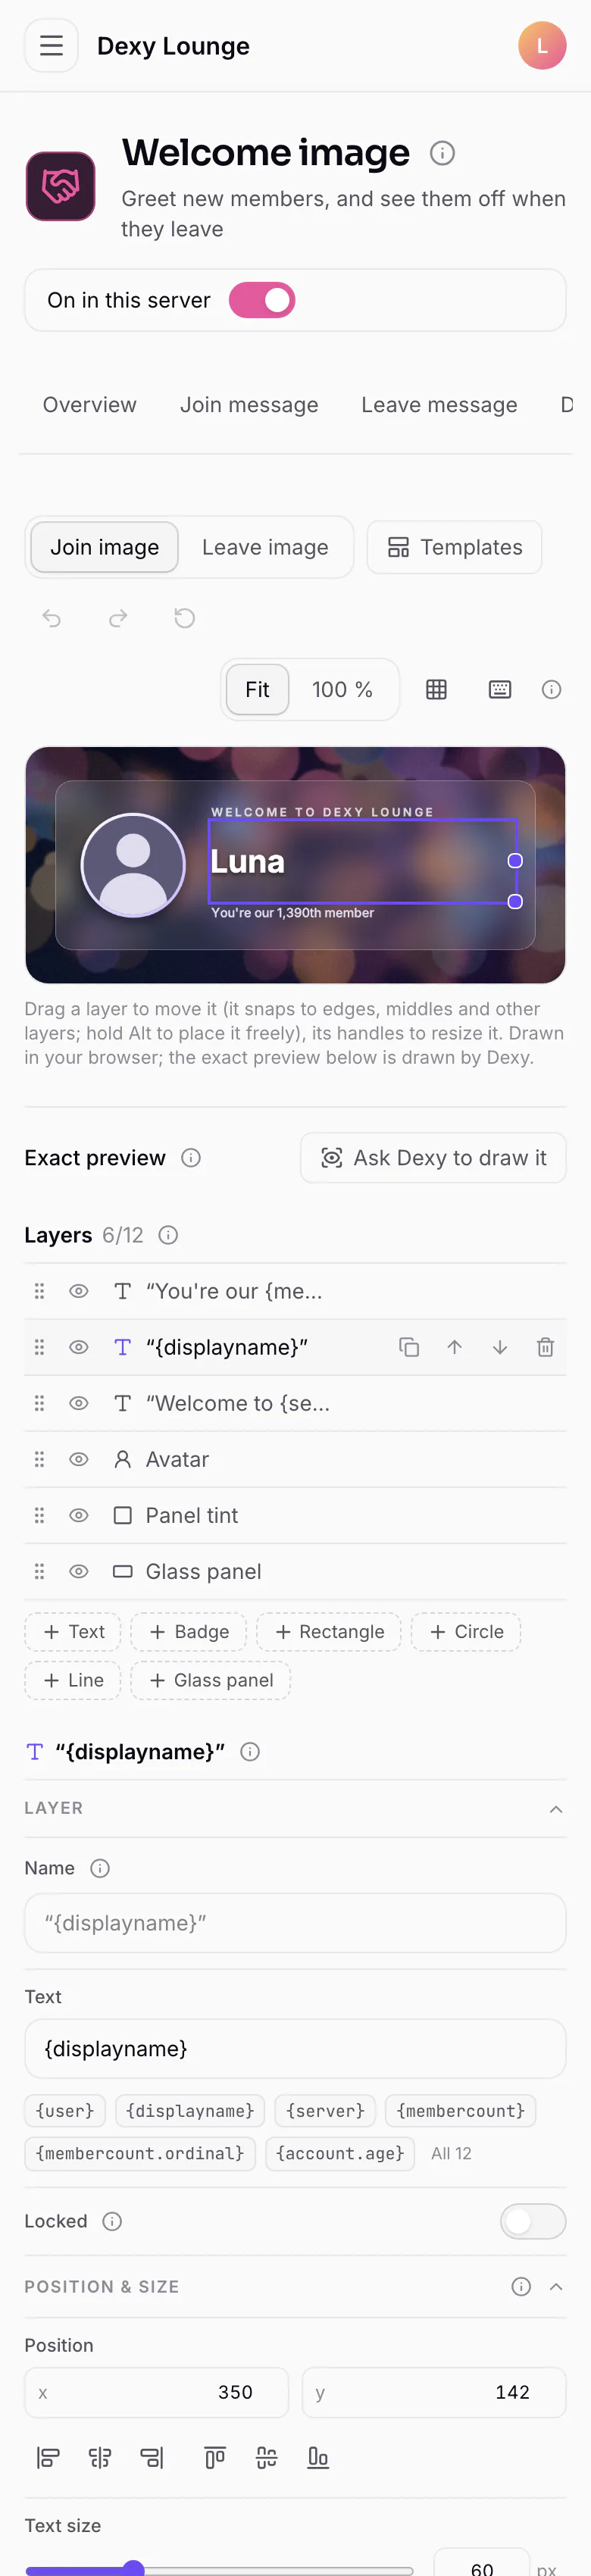Delete the "{displayname}" layer

[x=545, y=1348]
